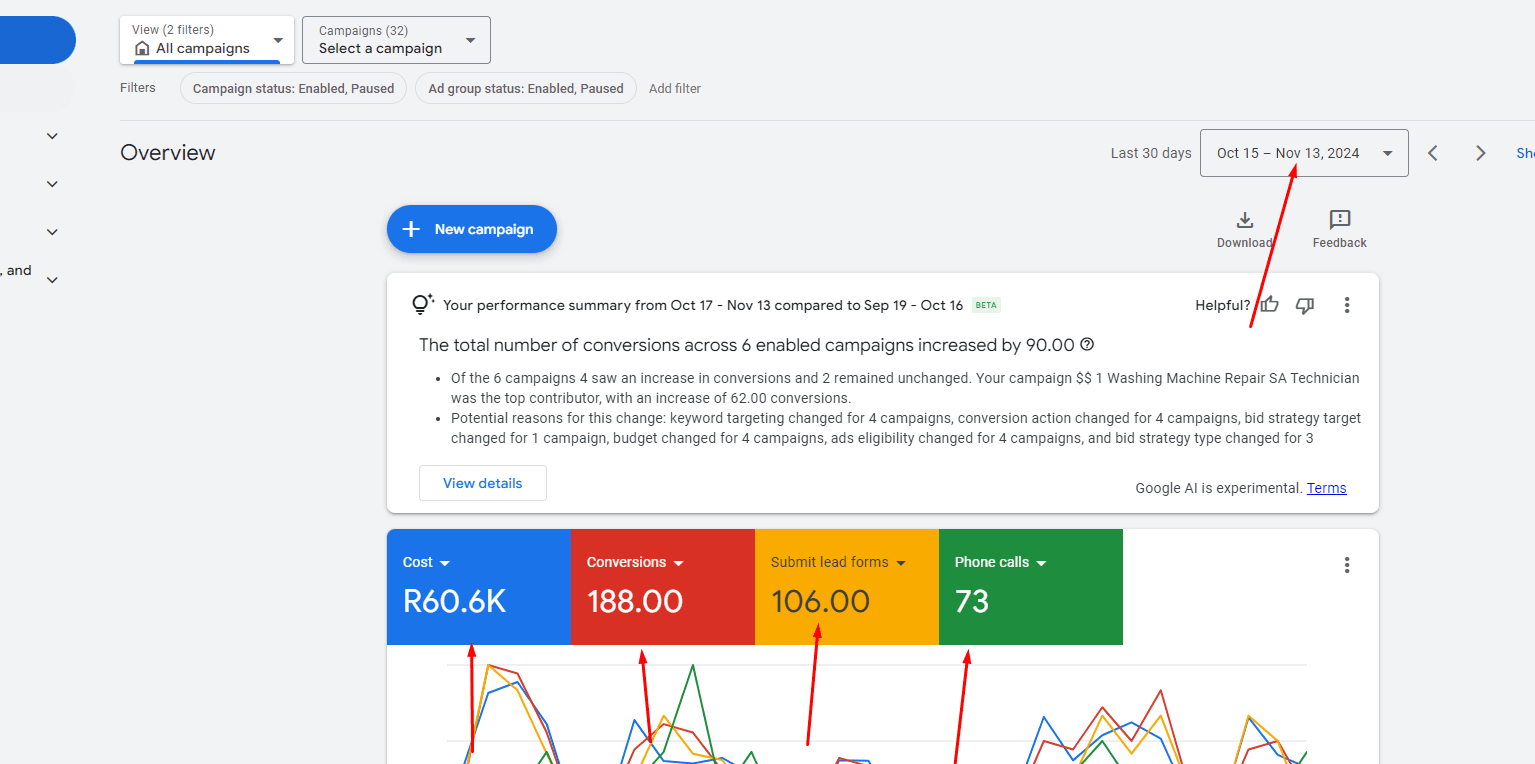The height and width of the screenshot is (764, 1535).
Task: Click the Download icon
Action: click(x=1244, y=220)
